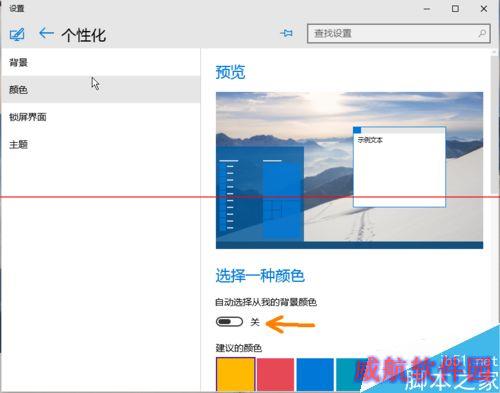Click into the 查找设置 search field
This screenshot has height=393, width=500.
[398, 33]
